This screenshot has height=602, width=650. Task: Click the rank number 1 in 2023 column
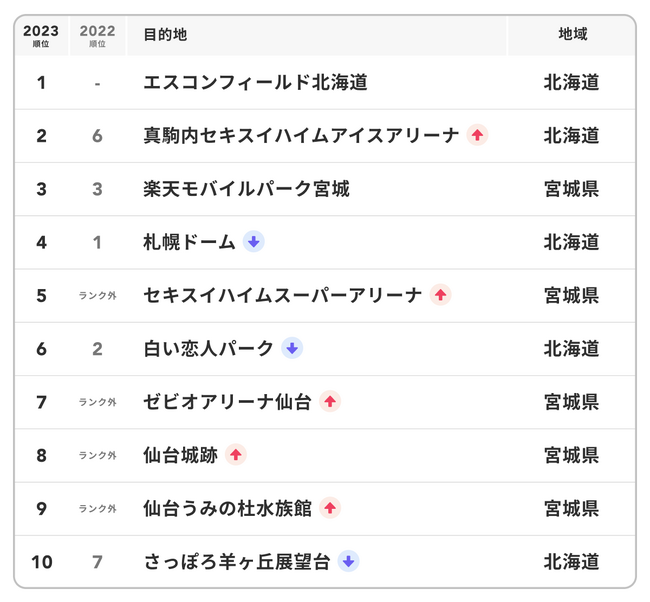click(41, 82)
